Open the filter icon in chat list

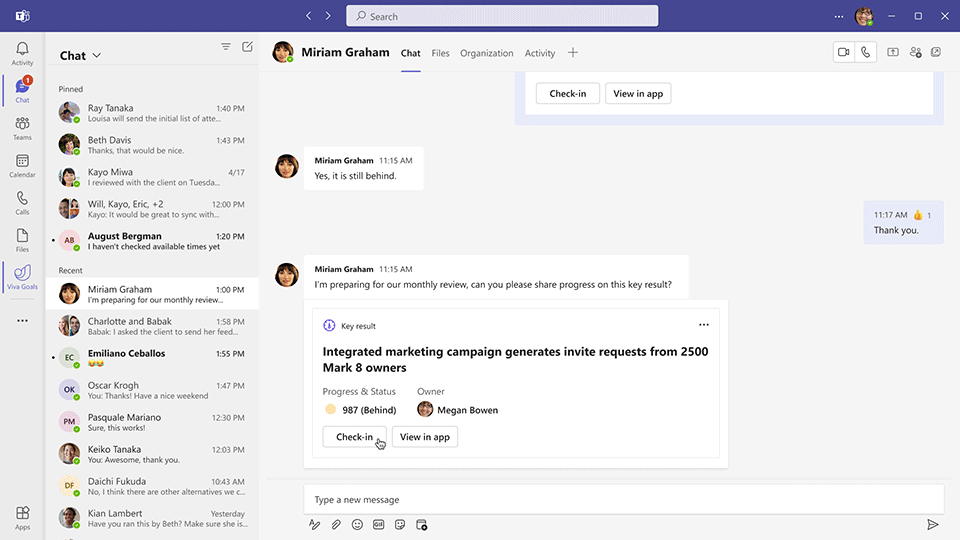click(x=226, y=47)
